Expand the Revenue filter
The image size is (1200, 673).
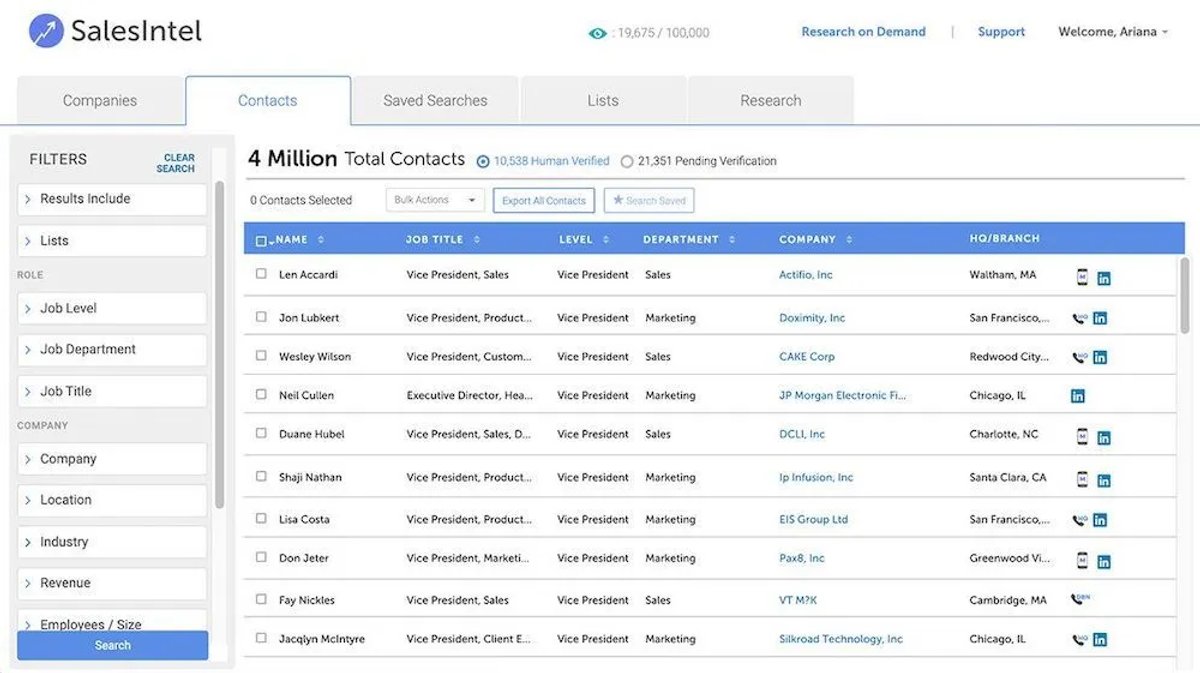pos(112,583)
